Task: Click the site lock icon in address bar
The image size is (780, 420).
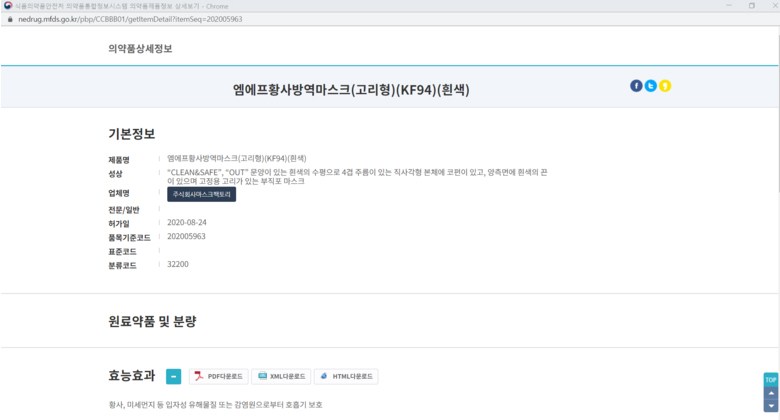Action: pos(9,19)
